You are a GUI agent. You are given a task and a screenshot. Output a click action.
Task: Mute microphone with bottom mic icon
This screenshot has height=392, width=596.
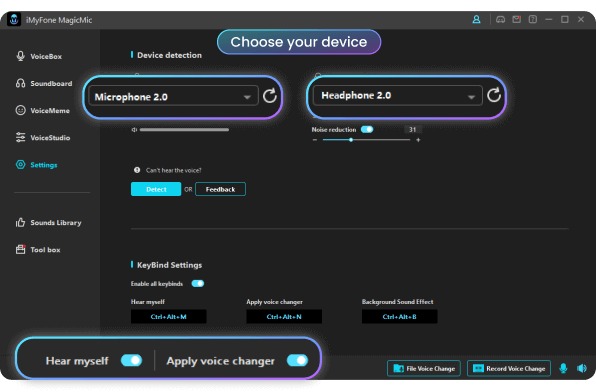pyautogui.click(x=563, y=368)
